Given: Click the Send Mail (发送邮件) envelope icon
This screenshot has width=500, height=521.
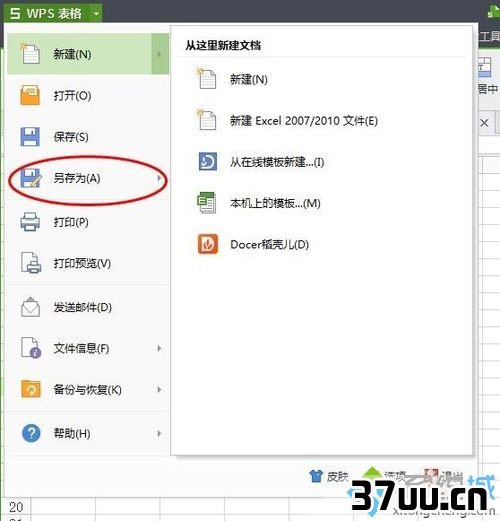Looking at the screenshot, I should (x=30, y=307).
